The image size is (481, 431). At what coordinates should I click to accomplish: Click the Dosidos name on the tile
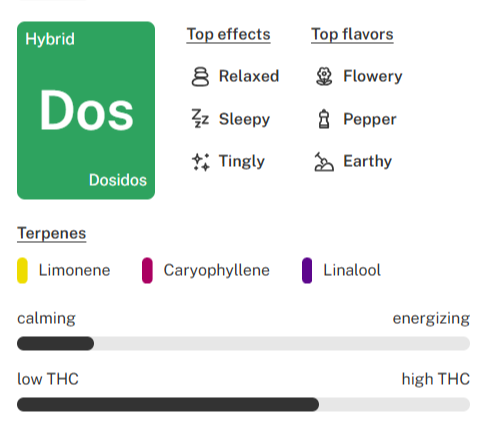118,180
